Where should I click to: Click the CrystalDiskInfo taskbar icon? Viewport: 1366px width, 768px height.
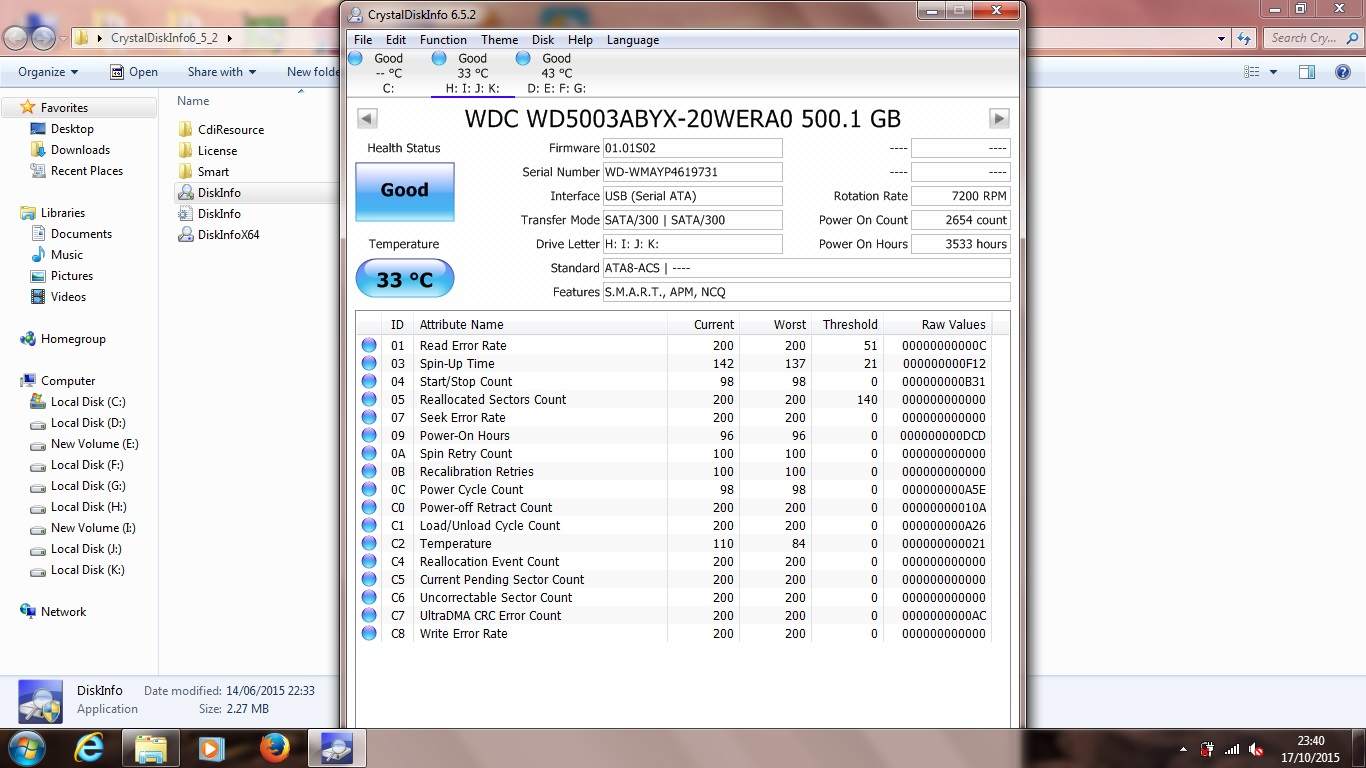(x=336, y=747)
